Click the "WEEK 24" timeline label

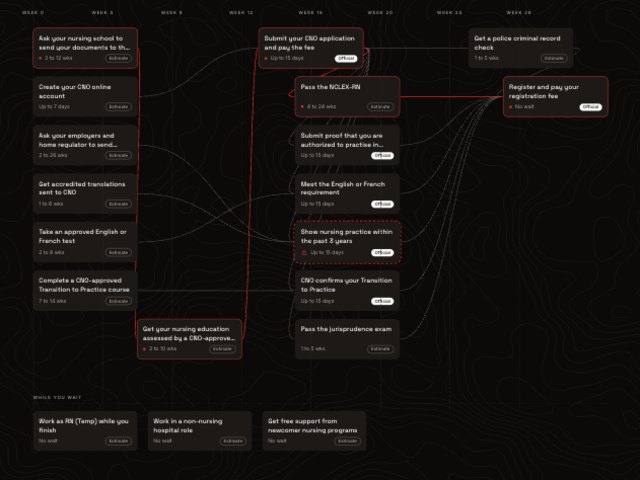pyautogui.click(x=449, y=13)
